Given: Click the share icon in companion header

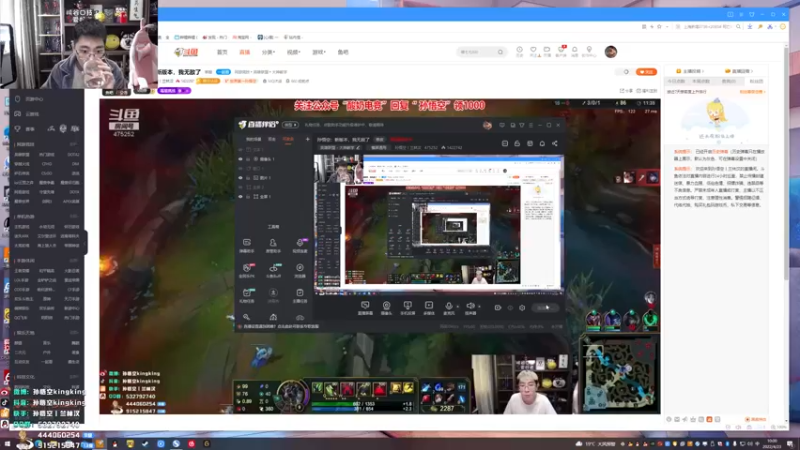Looking at the screenshot, I should [x=555, y=143].
